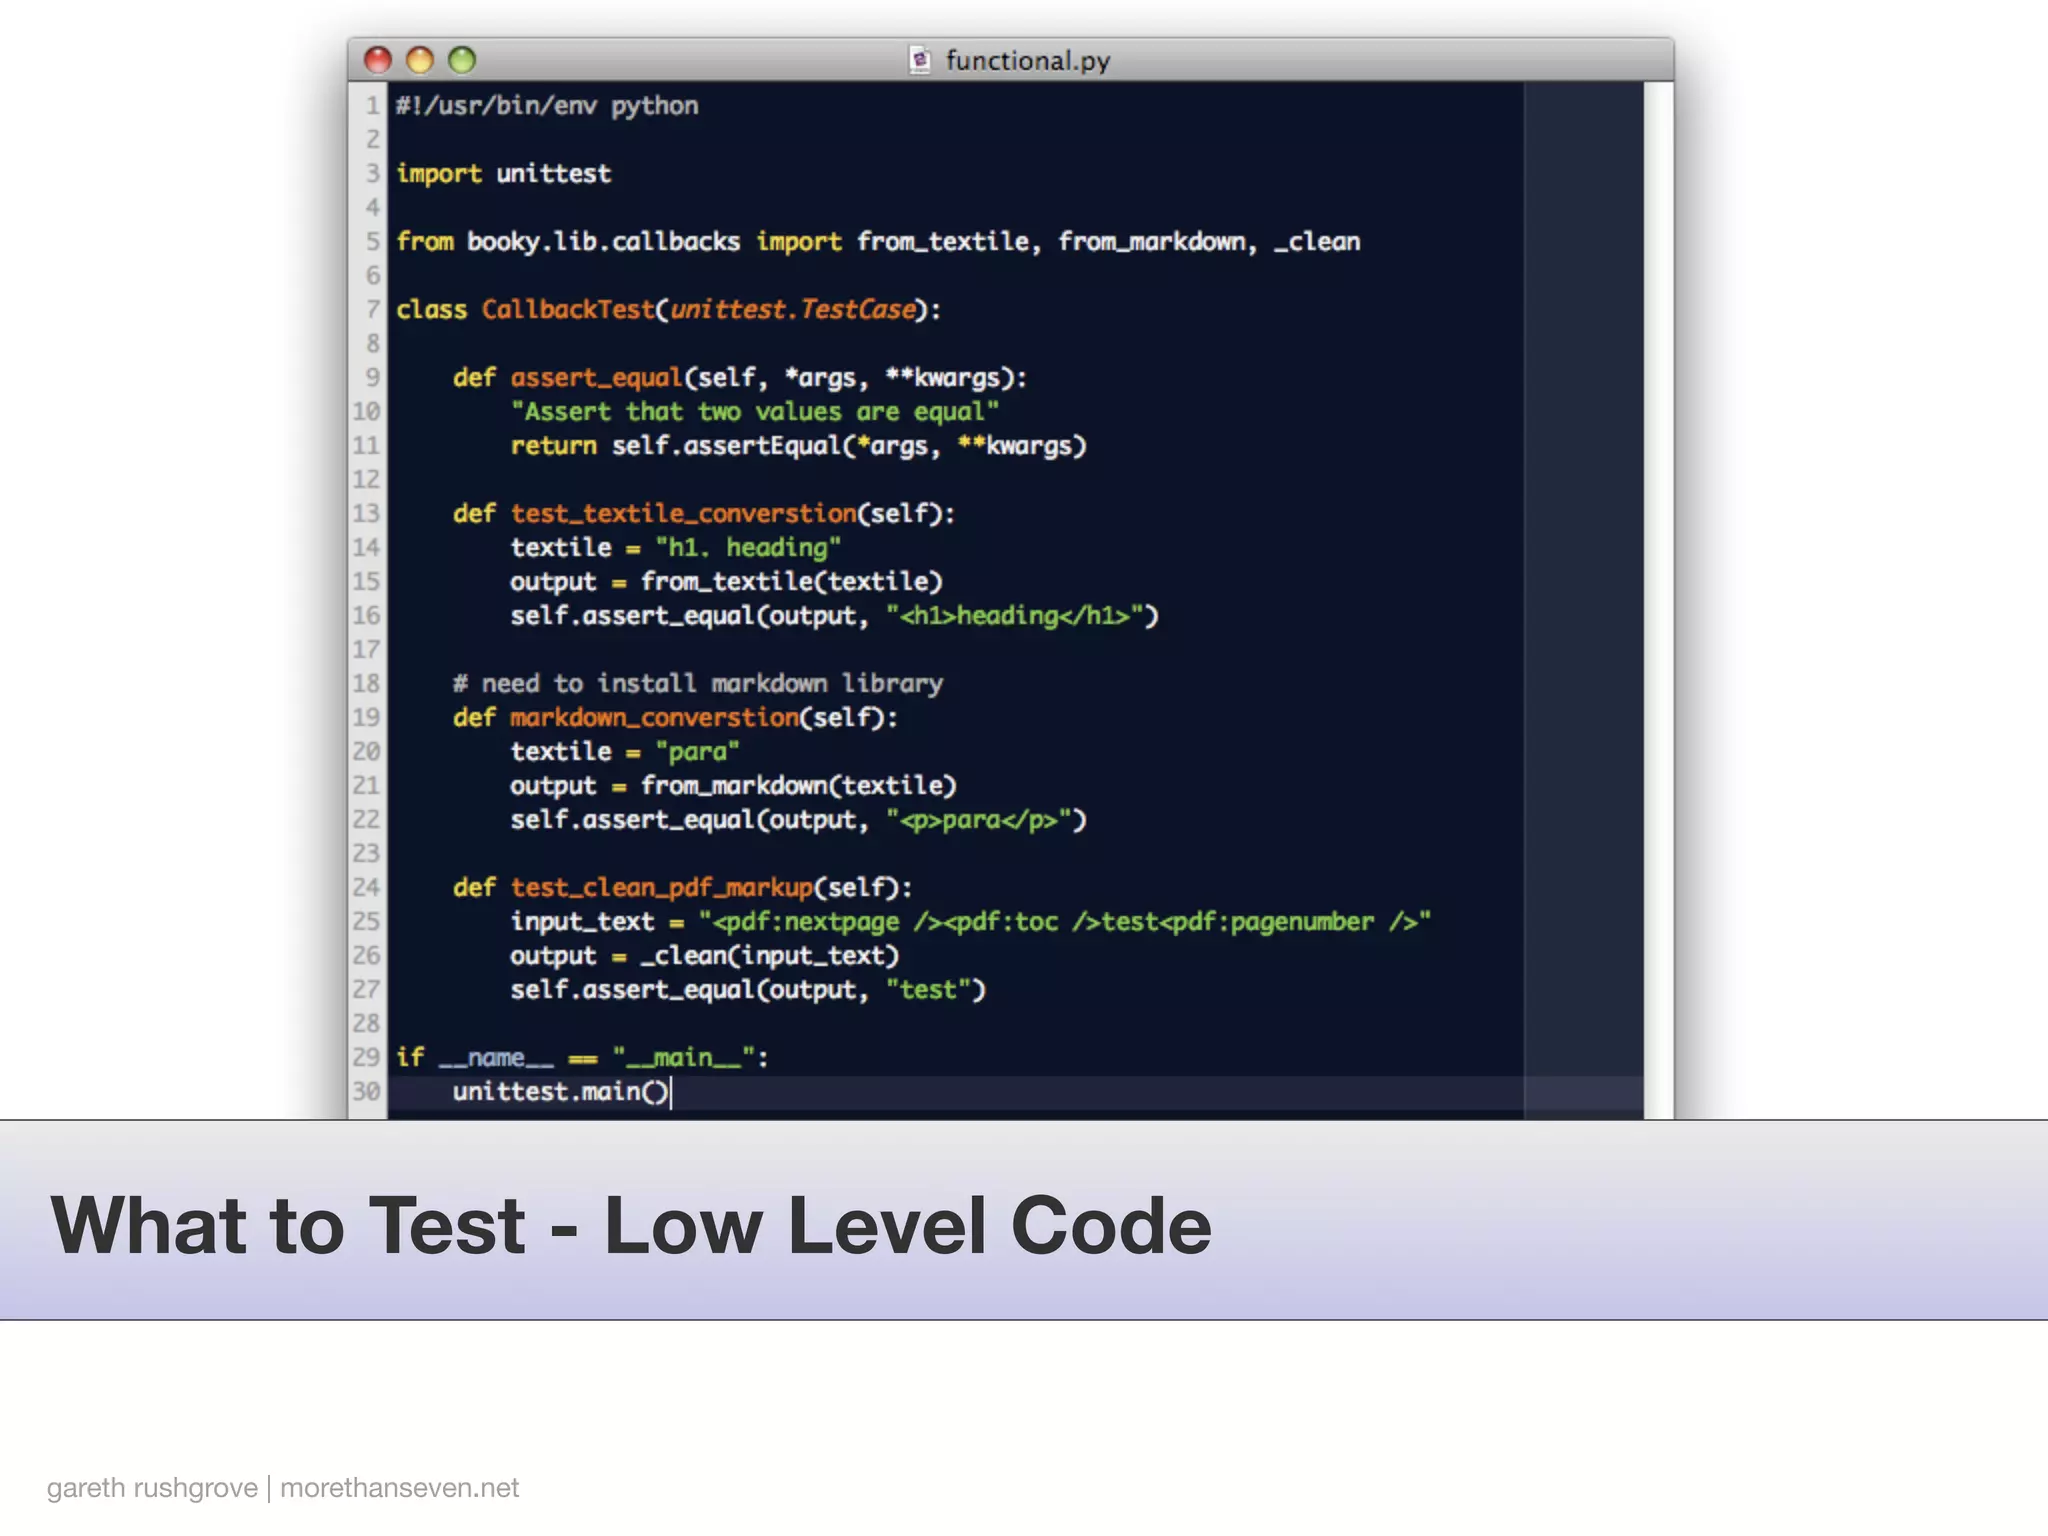Click line number 13 in the gutter
Screen dimensions: 2048x1536
(367, 513)
